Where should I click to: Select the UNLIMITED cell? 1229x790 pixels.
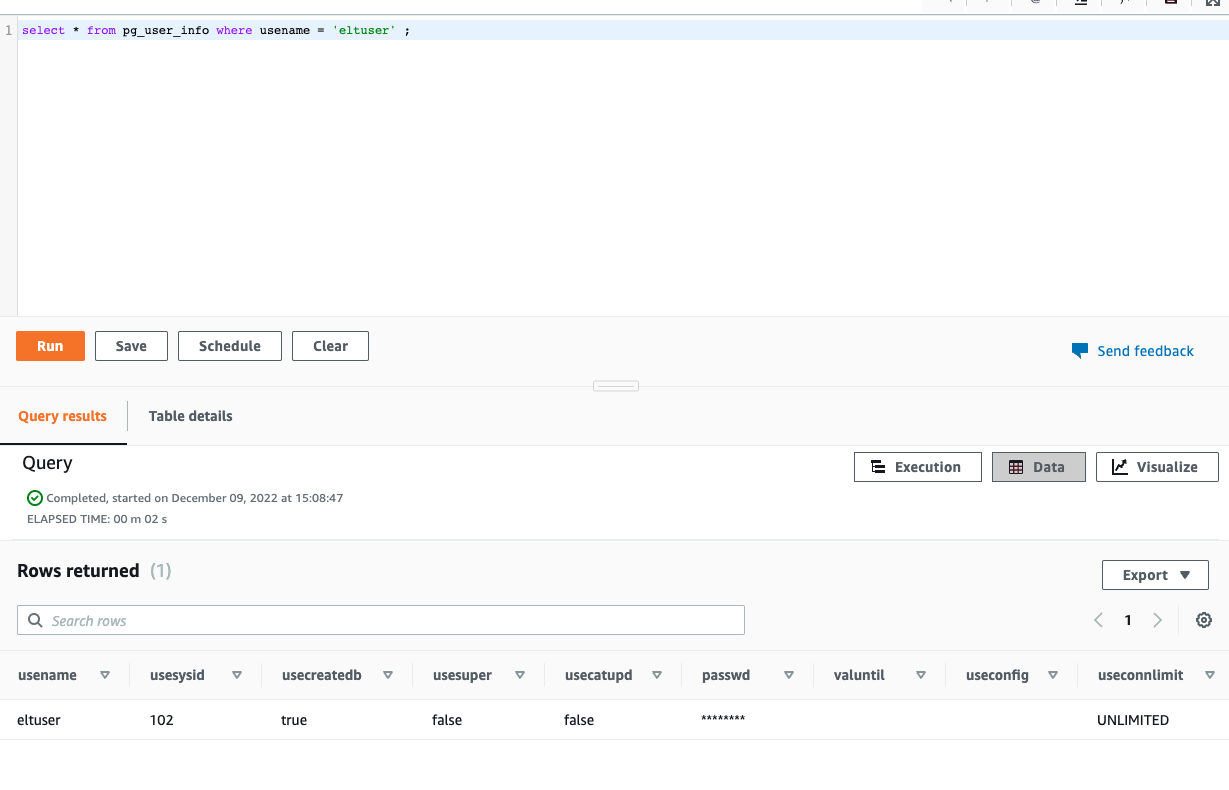point(1133,720)
